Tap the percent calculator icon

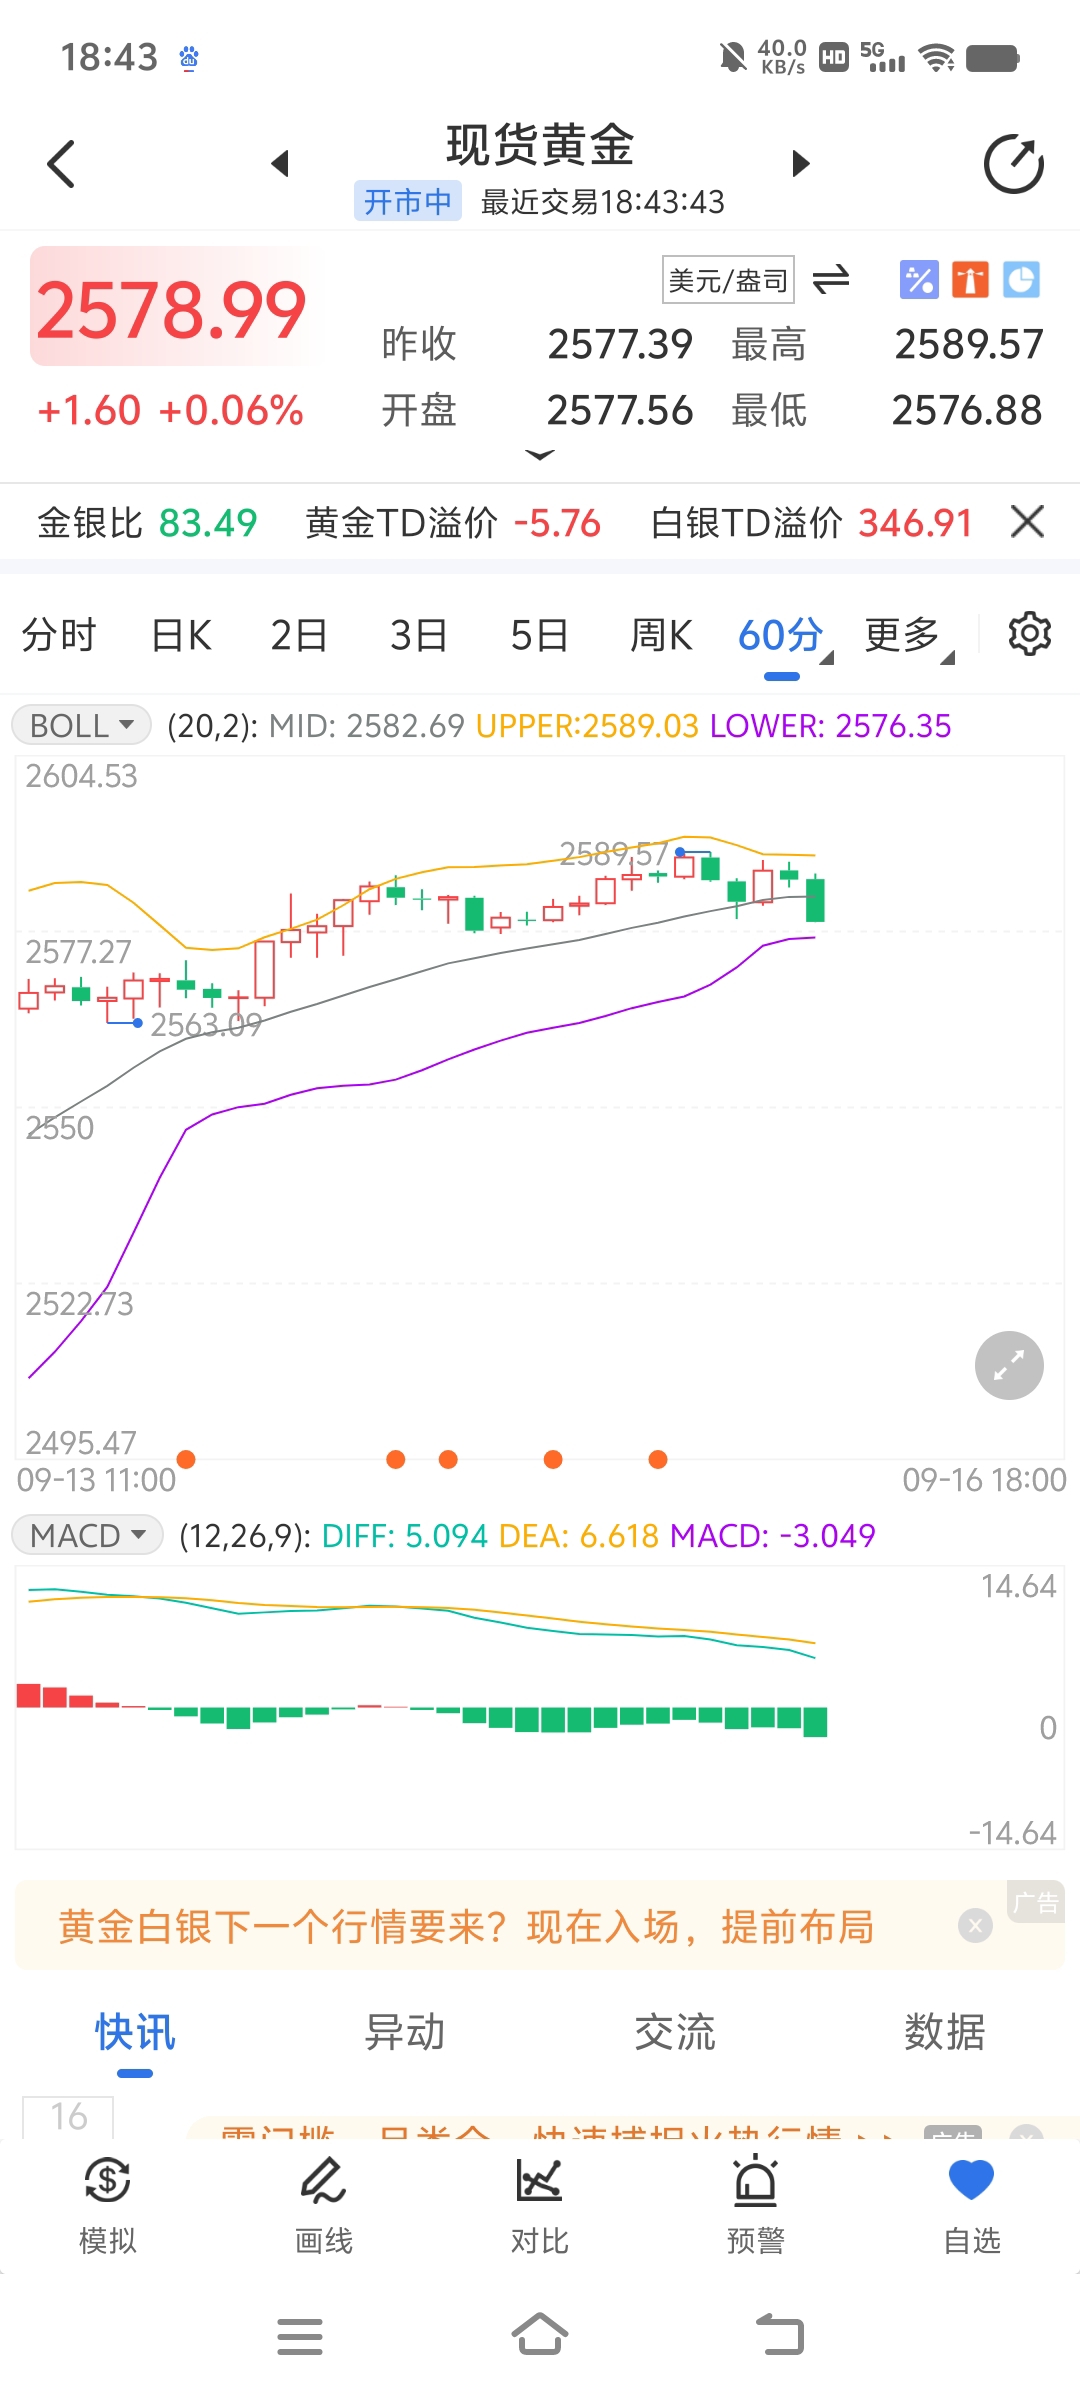coord(919,279)
